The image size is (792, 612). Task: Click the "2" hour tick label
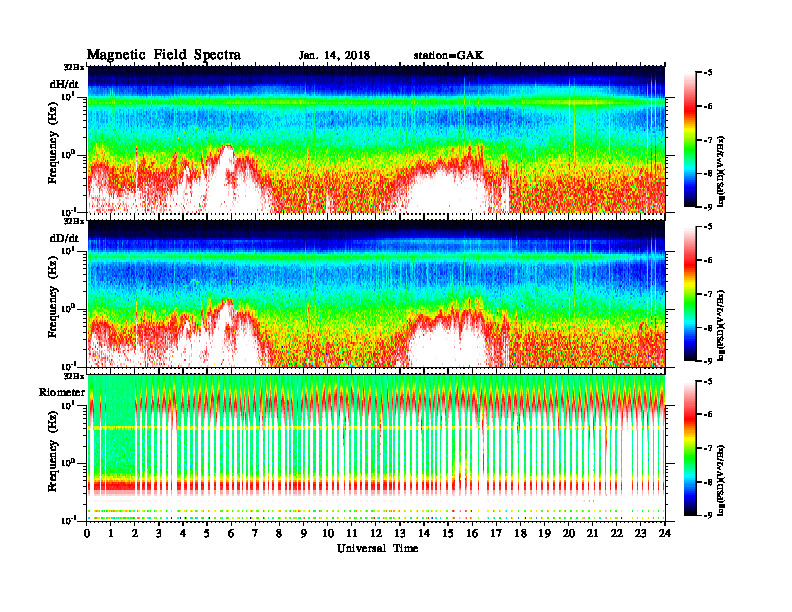click(135, 533)
